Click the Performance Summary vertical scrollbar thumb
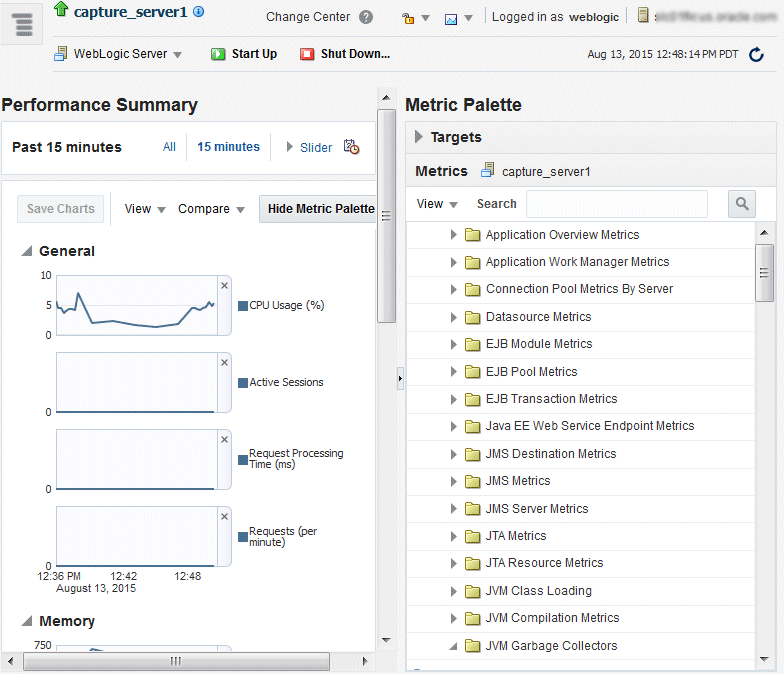Screen dimensions: 784x674 (386, 216)
